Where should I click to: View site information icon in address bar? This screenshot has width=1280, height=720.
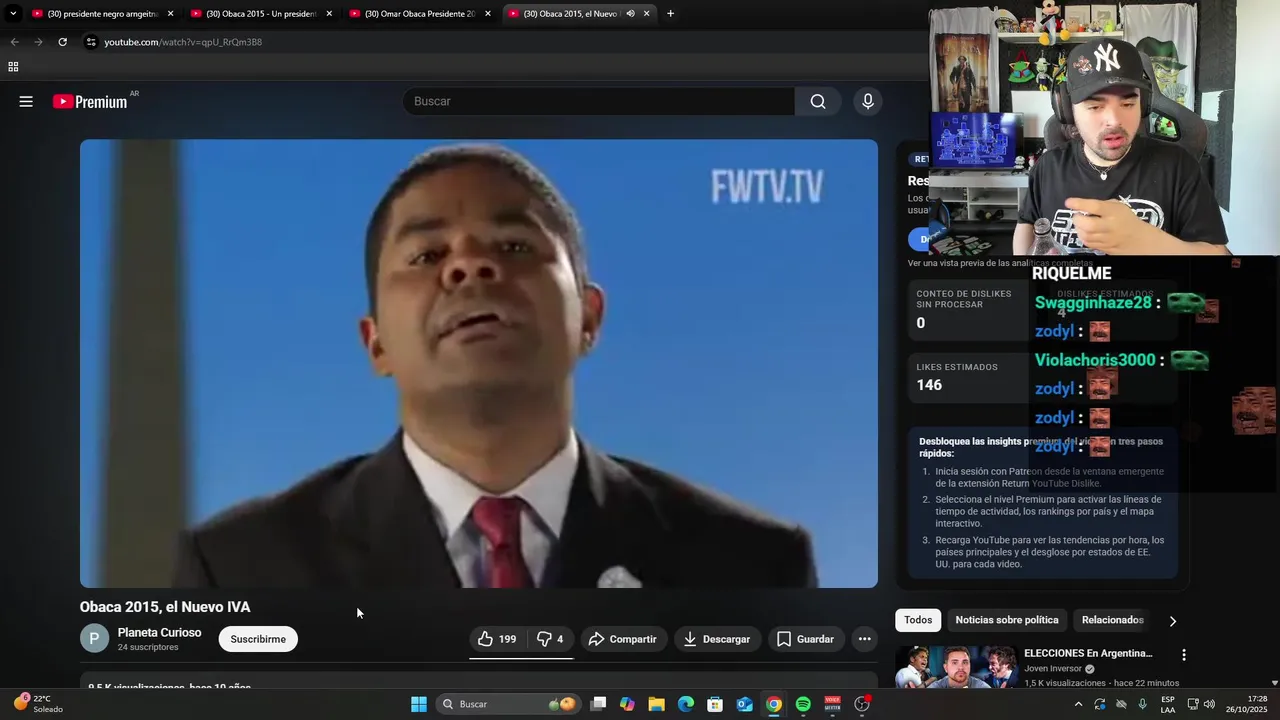pyautogui.click(x=91, y=42)
